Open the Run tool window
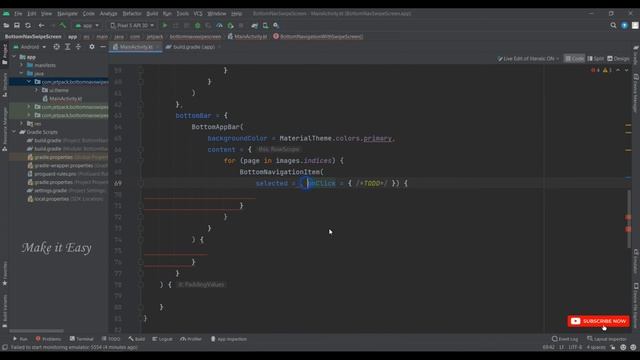This screenshot has width=640, height=360. tap(20, 339)
